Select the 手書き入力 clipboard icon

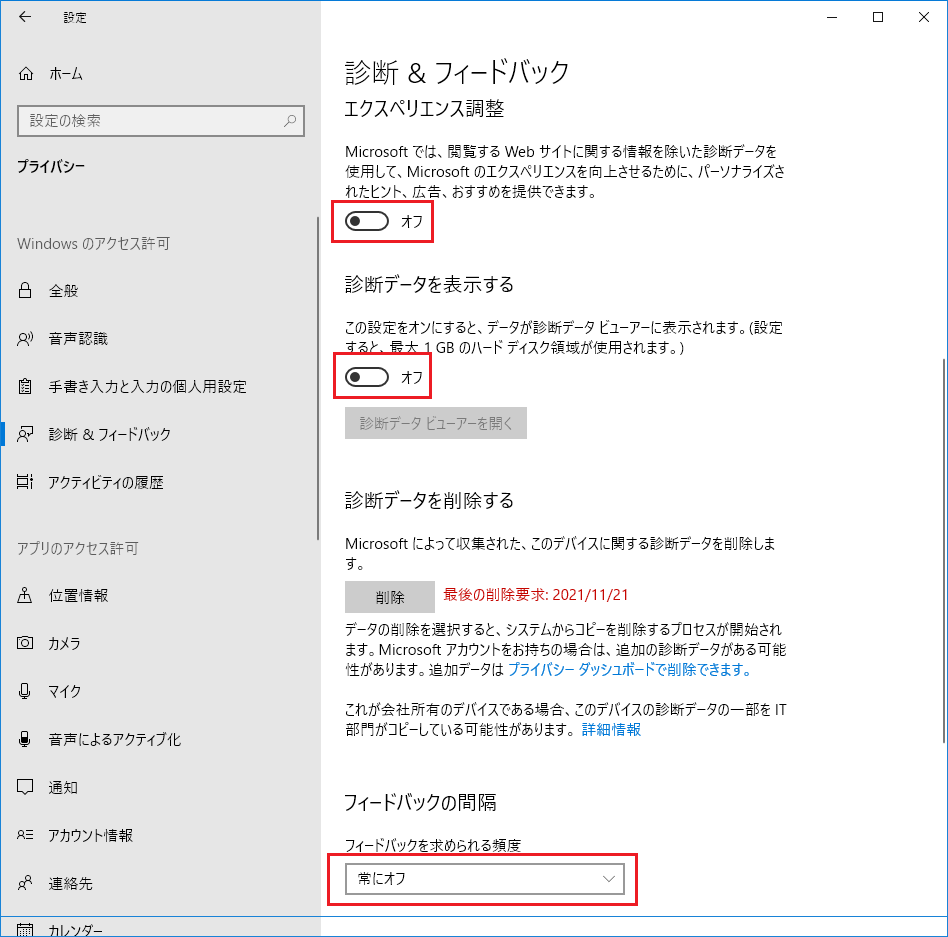tap(25, 386)
